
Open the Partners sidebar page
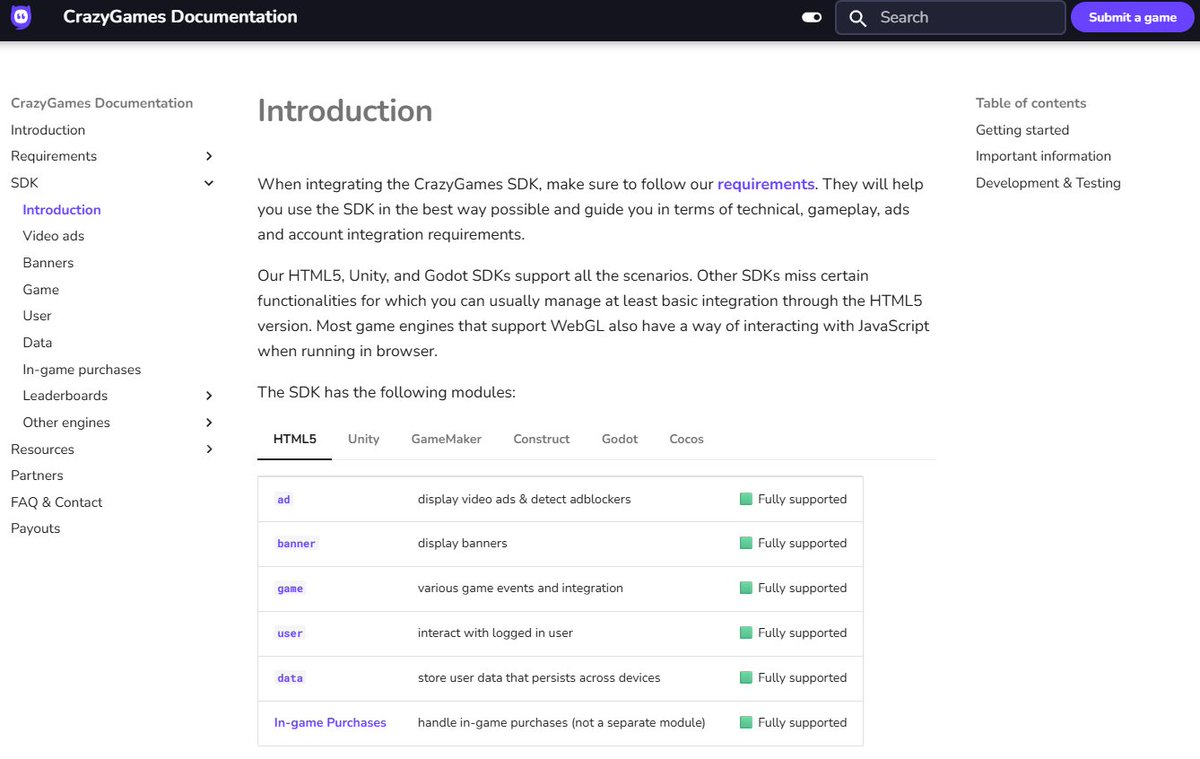tap(37, 476)
